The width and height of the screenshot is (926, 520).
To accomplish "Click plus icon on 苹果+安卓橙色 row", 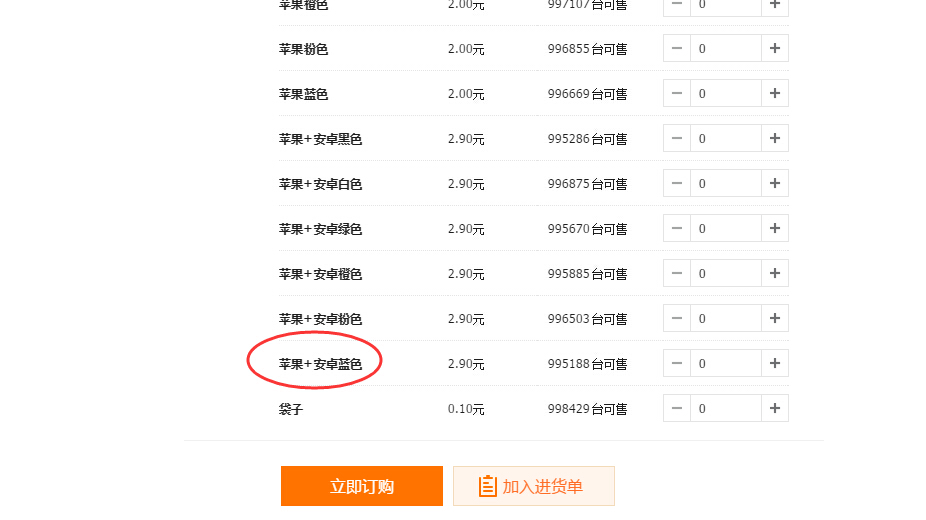I will pos(775,273).
